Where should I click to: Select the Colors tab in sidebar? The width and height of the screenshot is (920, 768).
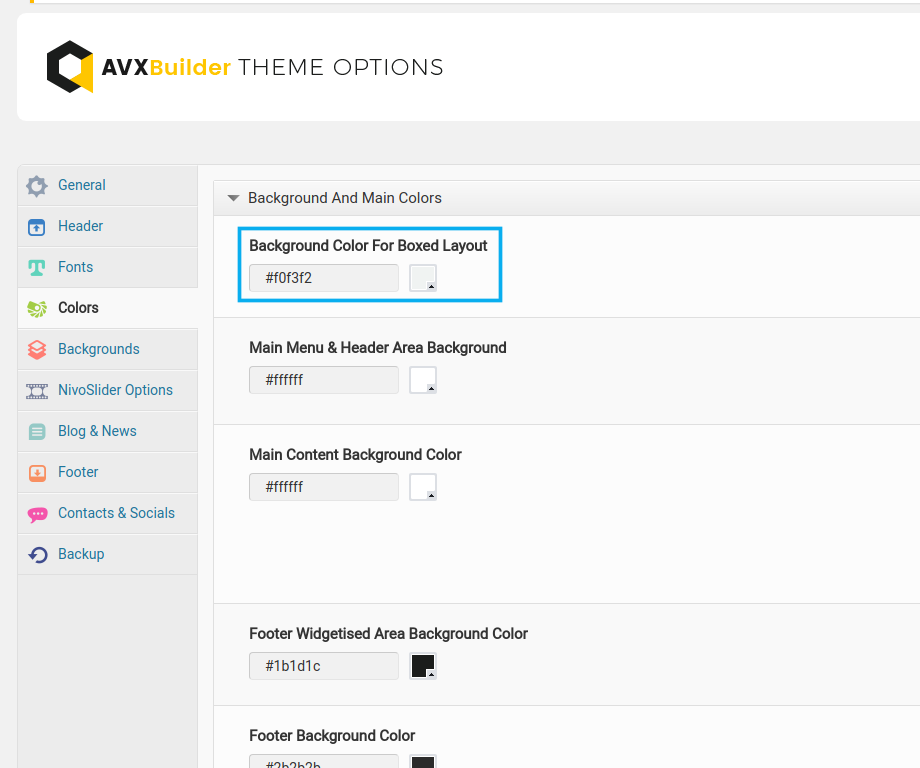point(78,308)
